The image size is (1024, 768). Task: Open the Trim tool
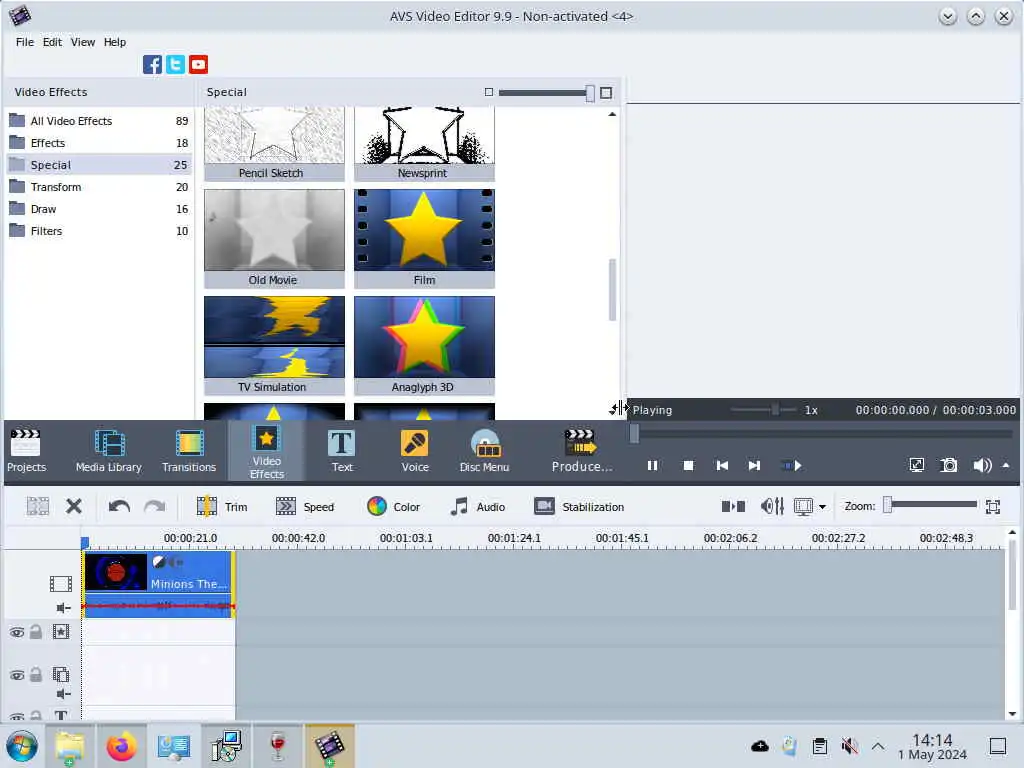pyautogui.click(x=222, y=507)
